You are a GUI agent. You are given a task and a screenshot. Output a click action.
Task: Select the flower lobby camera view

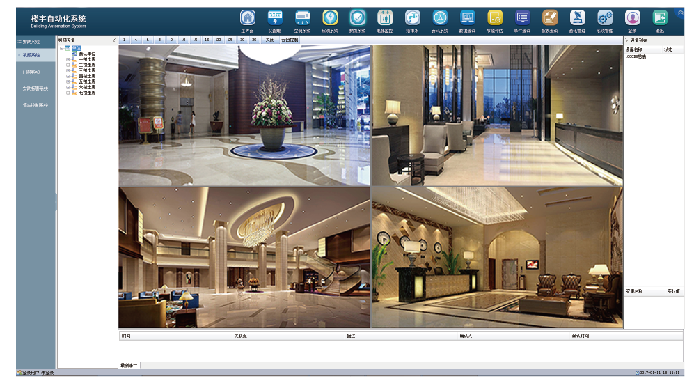[244, 115]
